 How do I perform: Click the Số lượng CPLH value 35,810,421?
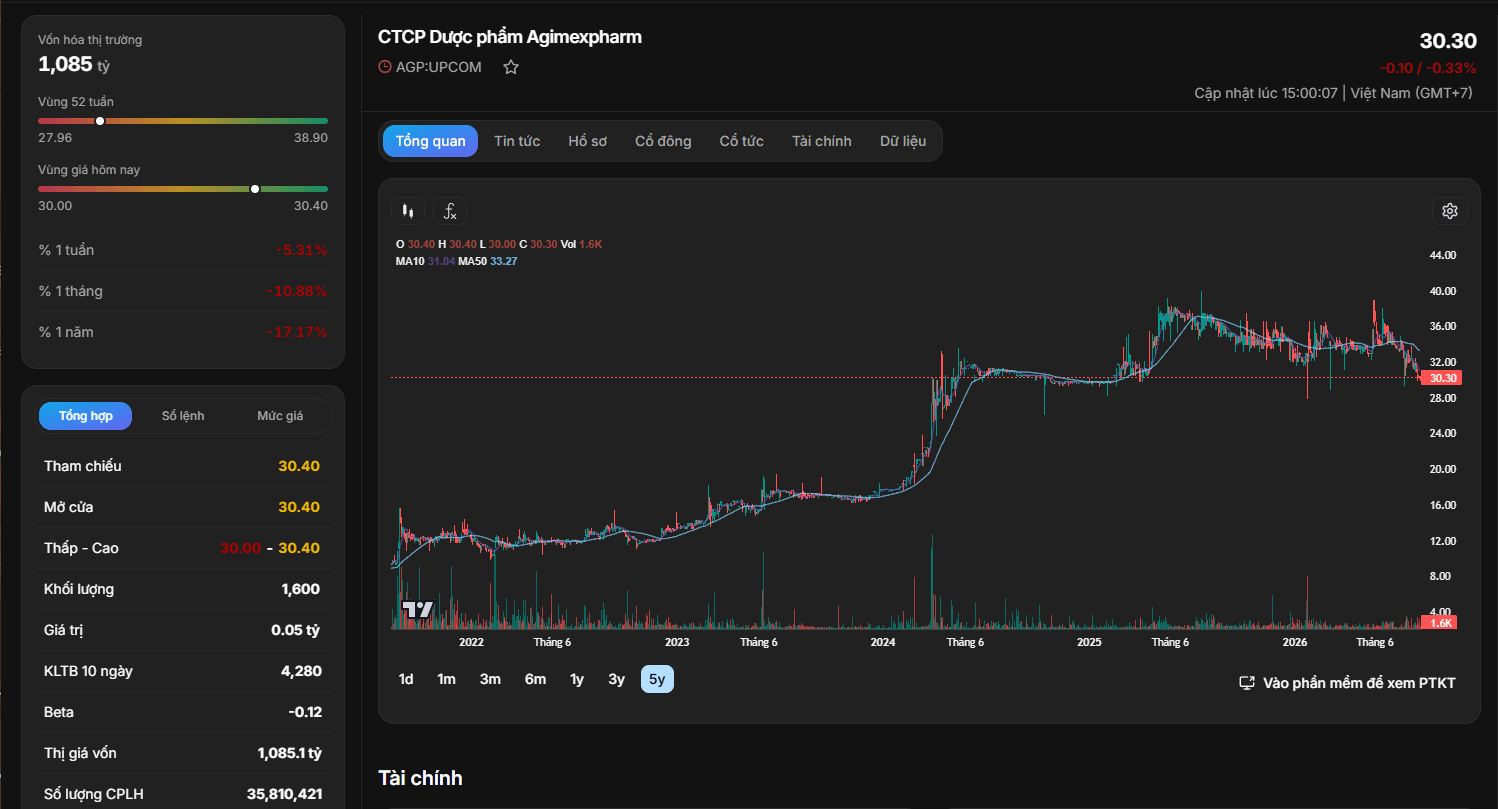[285, 794]
